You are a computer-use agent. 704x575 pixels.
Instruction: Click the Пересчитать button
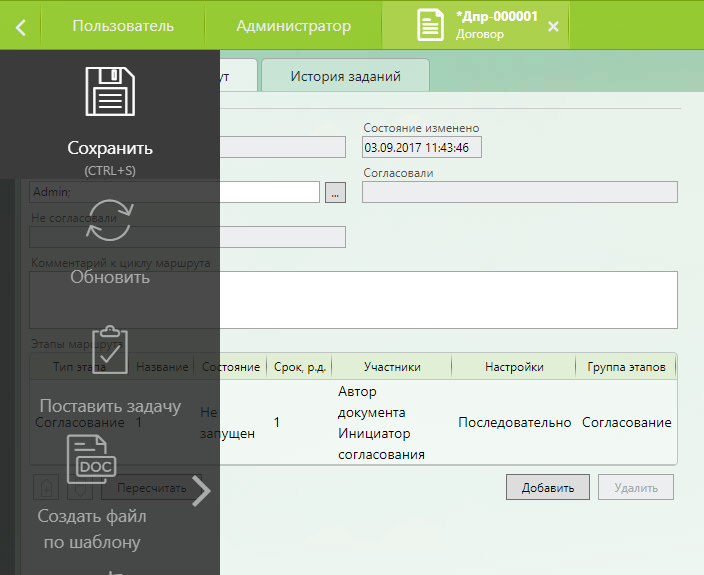tap(151, 487)
